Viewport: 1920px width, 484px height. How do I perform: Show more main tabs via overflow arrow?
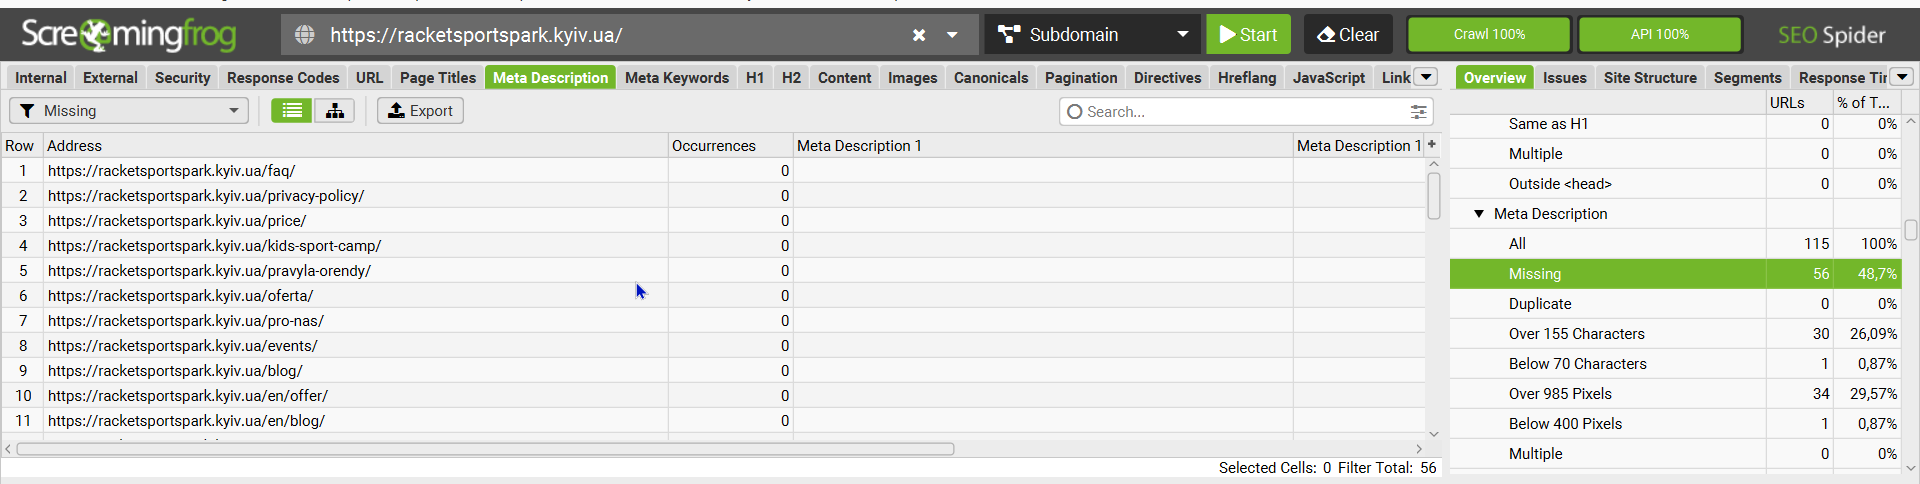[1427, 77]
